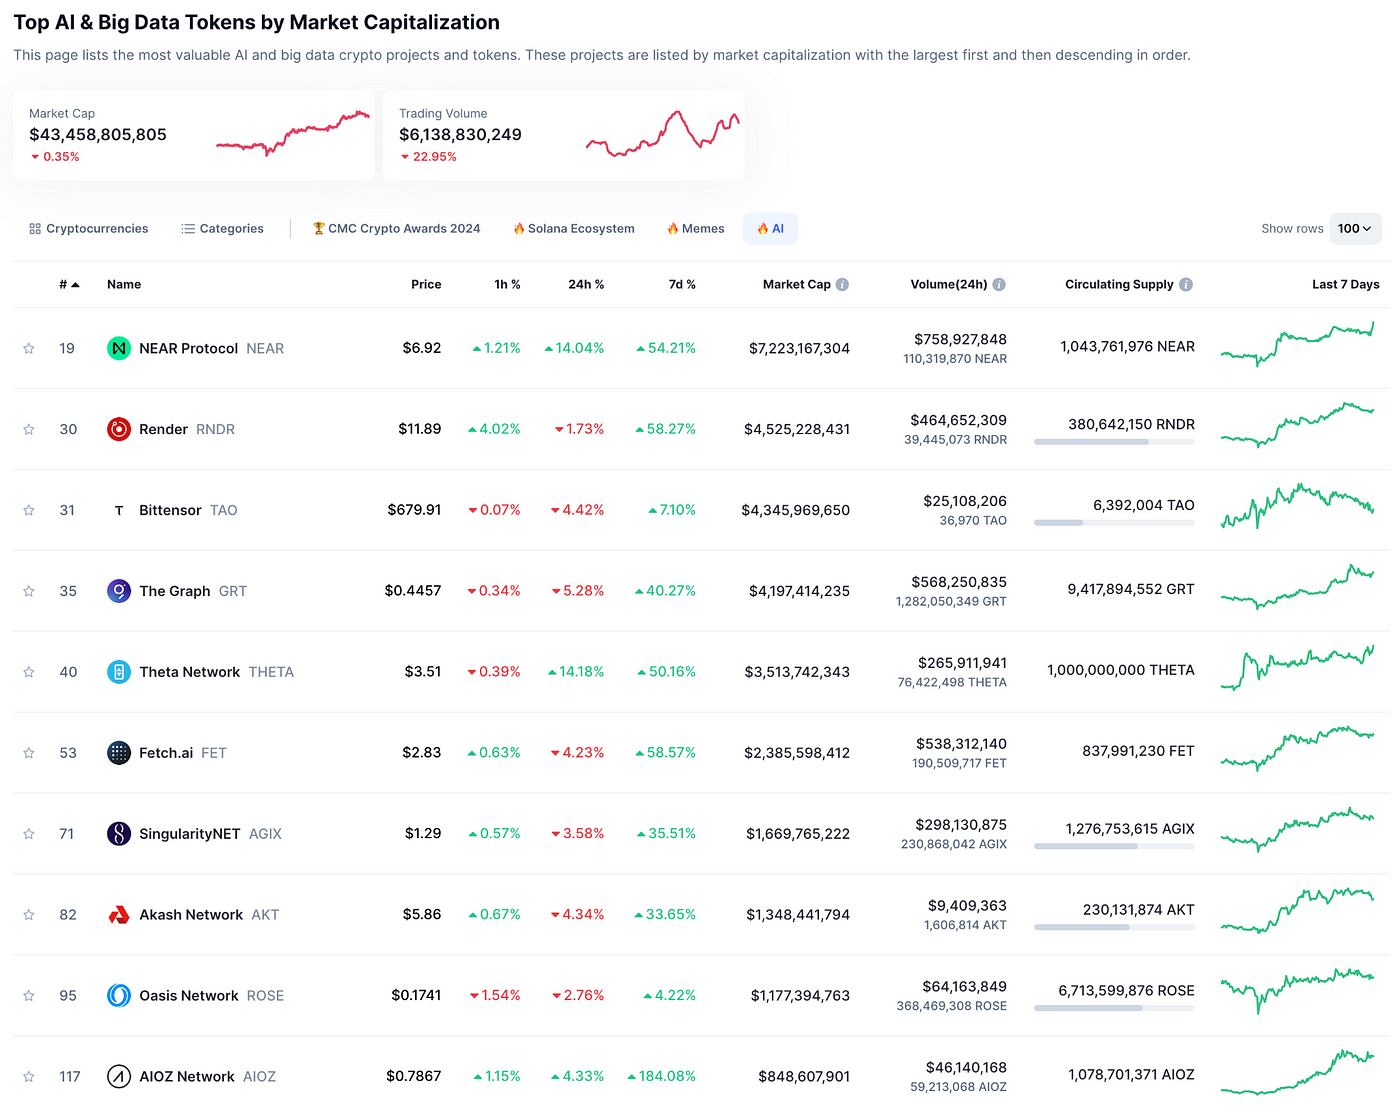This screenshot has height=1113, width=1400.
Task: Click Akash Network supply progress bar
Action: (x=1114, y=928)
